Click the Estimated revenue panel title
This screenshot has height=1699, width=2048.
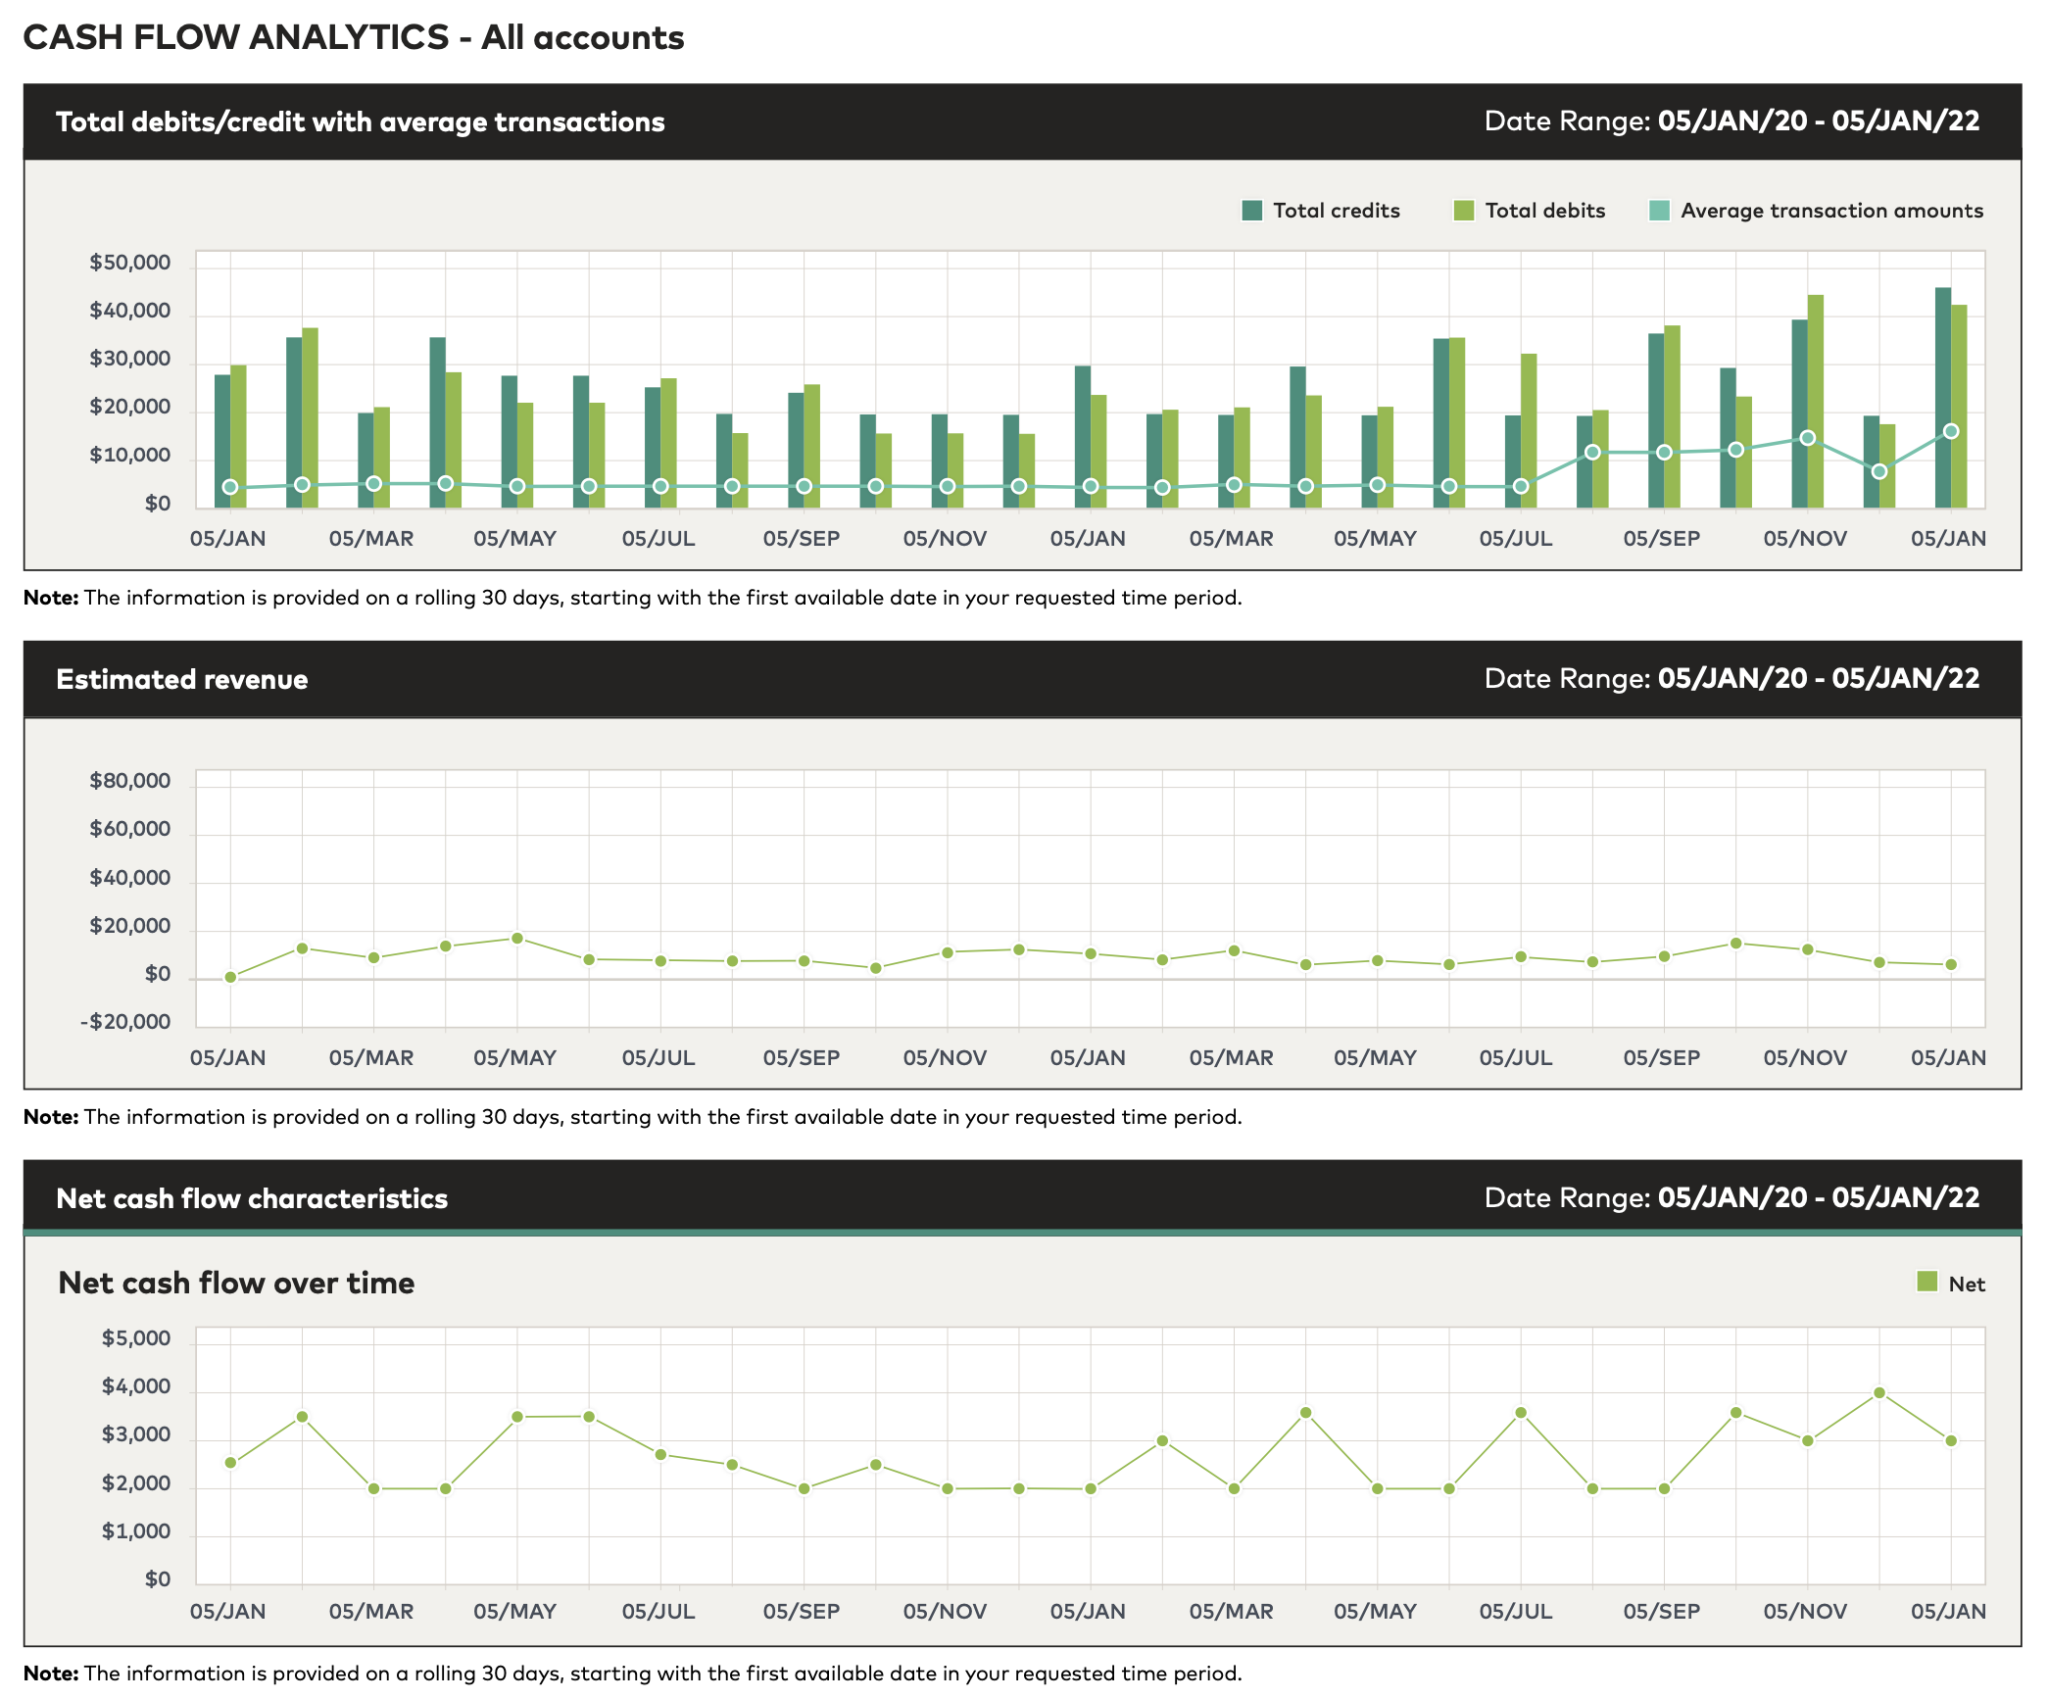pyautogui.click(x=182, y=679)
